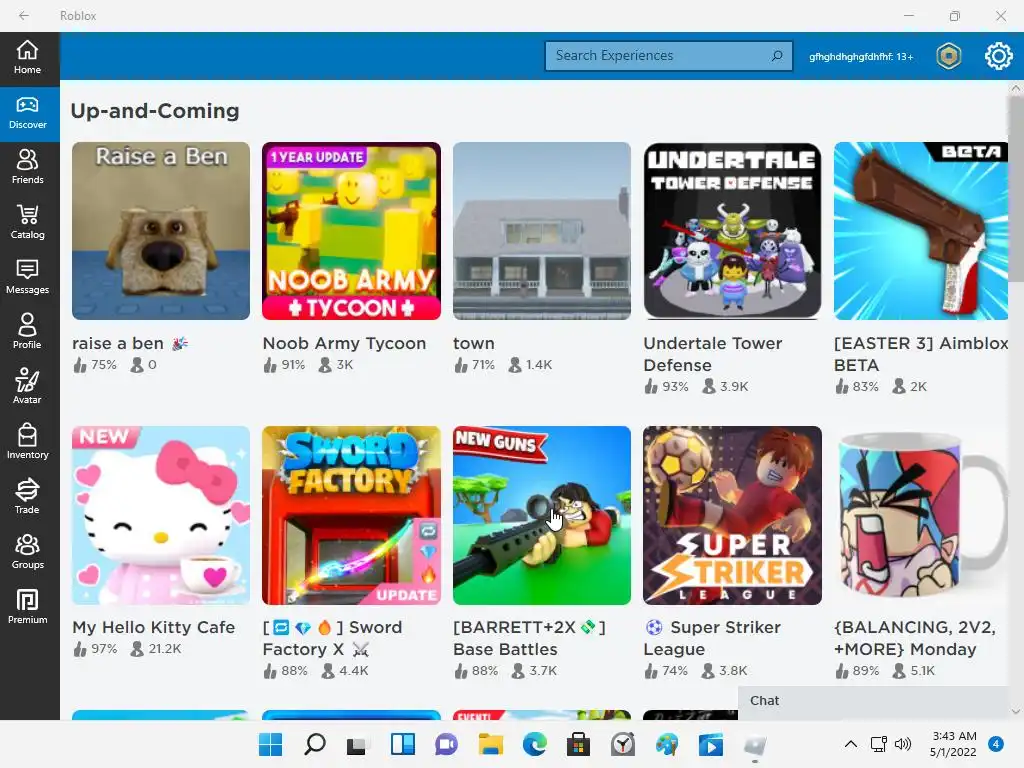Click the scrollbar down arrow

1016,711
